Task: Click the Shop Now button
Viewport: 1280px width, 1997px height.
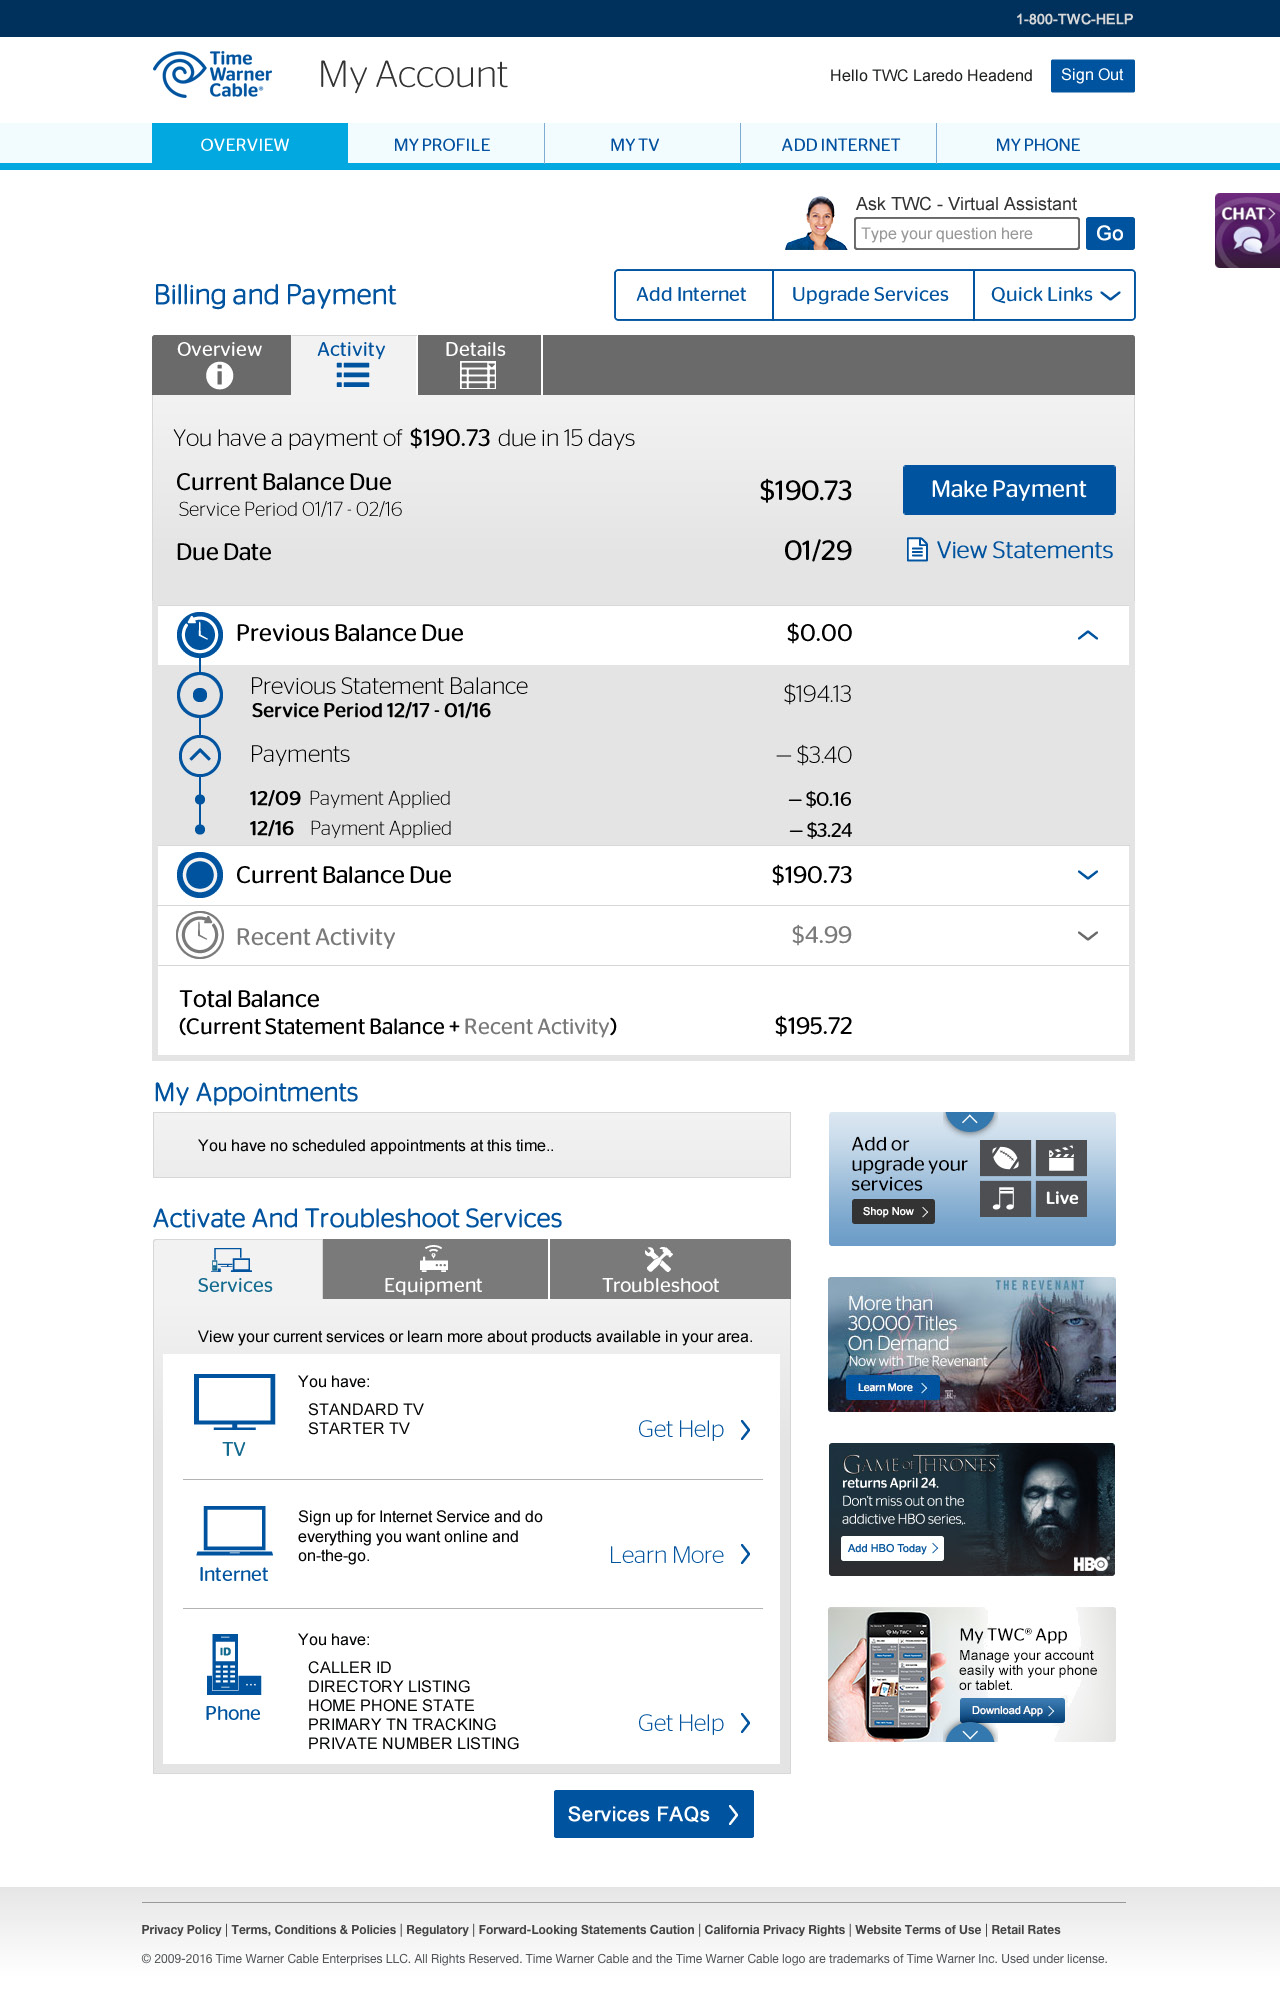Action: [893, 1211]
